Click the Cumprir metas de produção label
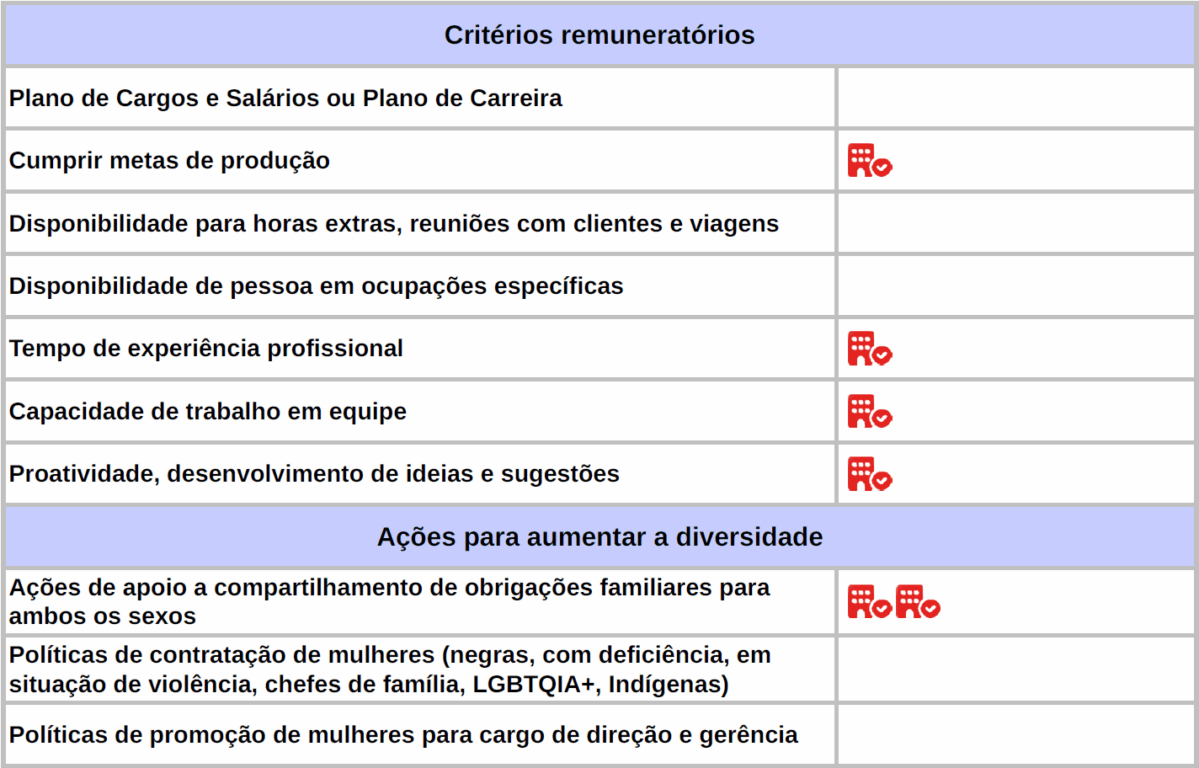The width and height of the screenshot is (1199, 768). (169, 161)
